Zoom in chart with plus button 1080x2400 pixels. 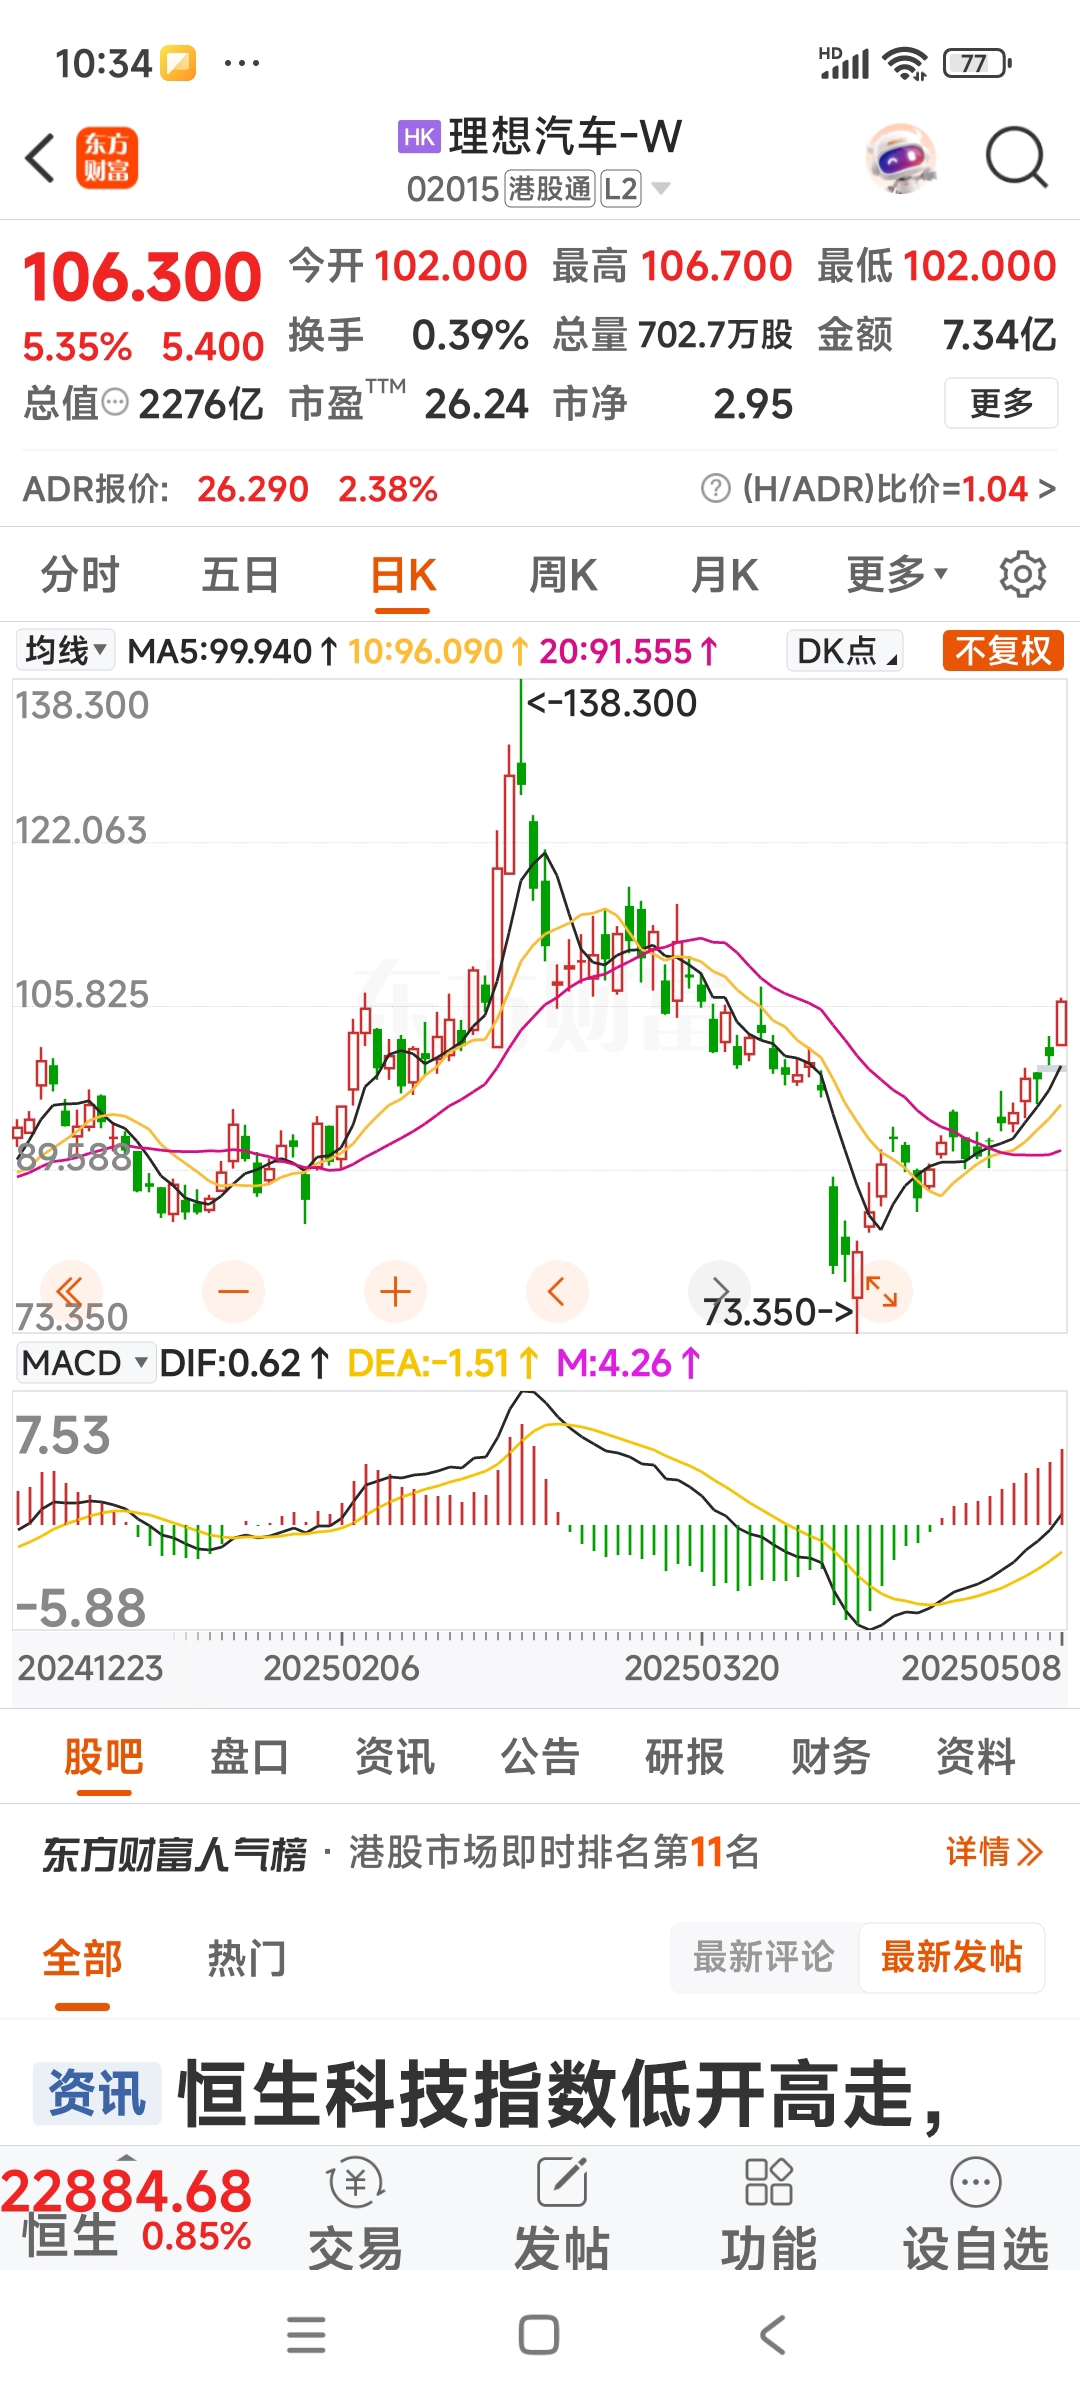[x=395, y=1291]
